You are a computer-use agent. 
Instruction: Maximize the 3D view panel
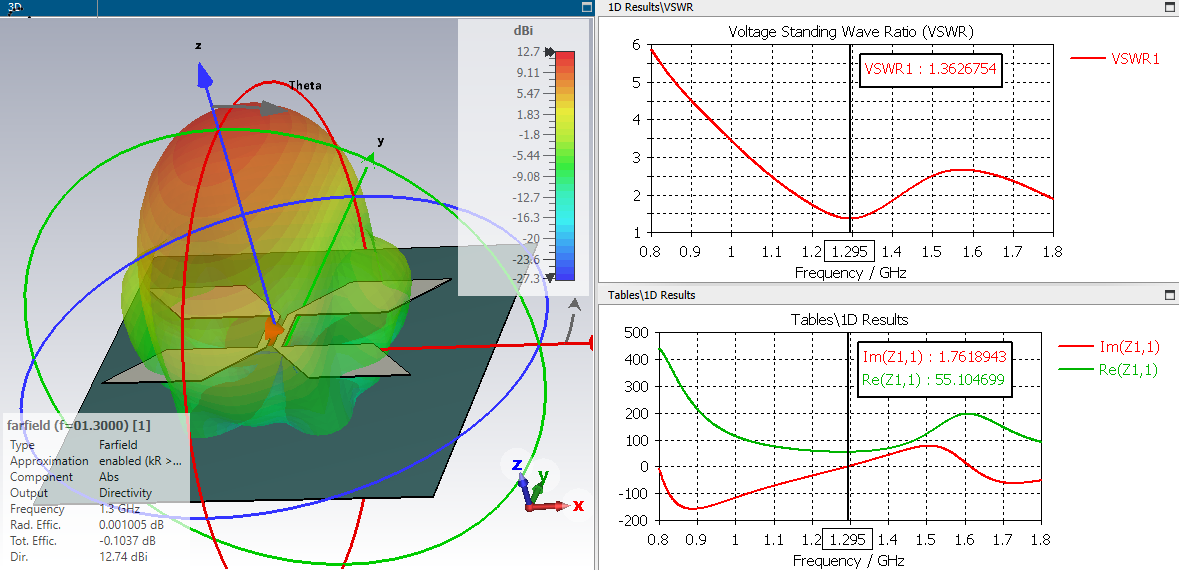click(587, 7)
